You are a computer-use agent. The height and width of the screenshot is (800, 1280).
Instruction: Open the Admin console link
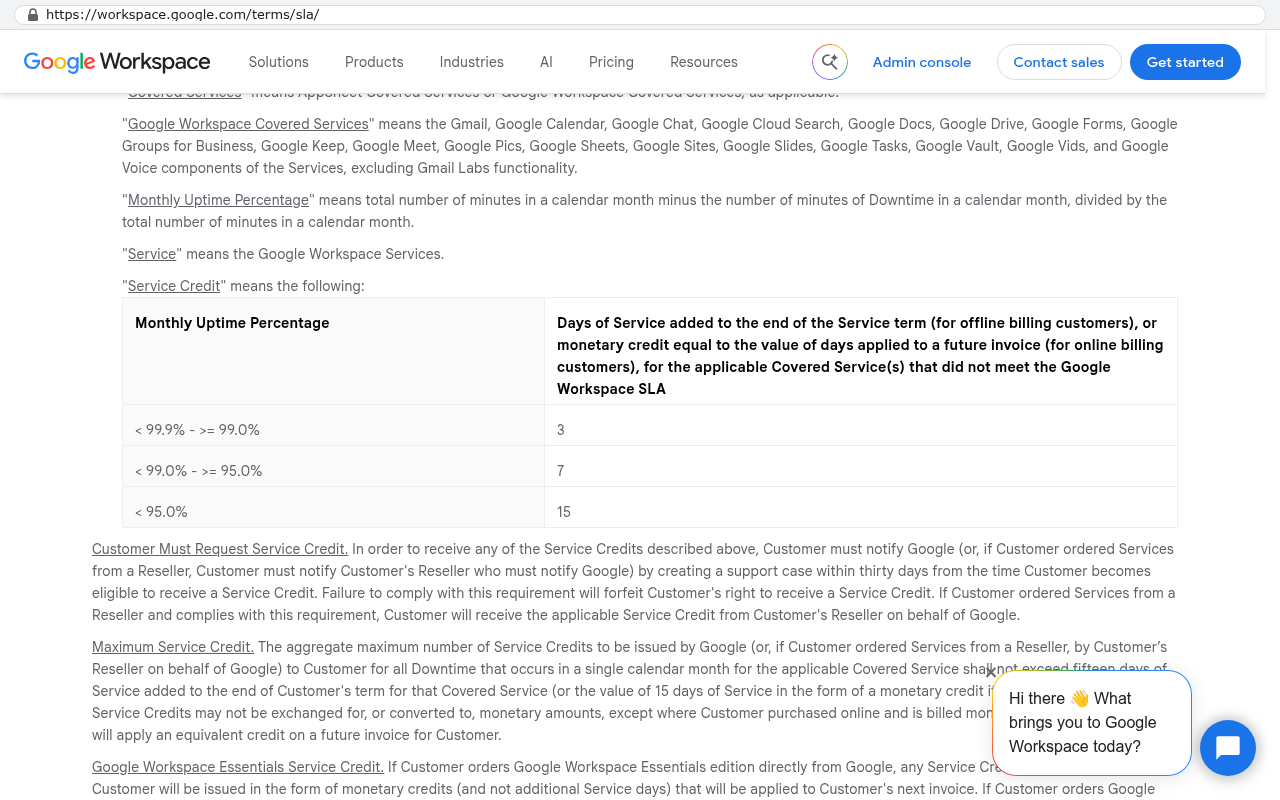point(922,62)
